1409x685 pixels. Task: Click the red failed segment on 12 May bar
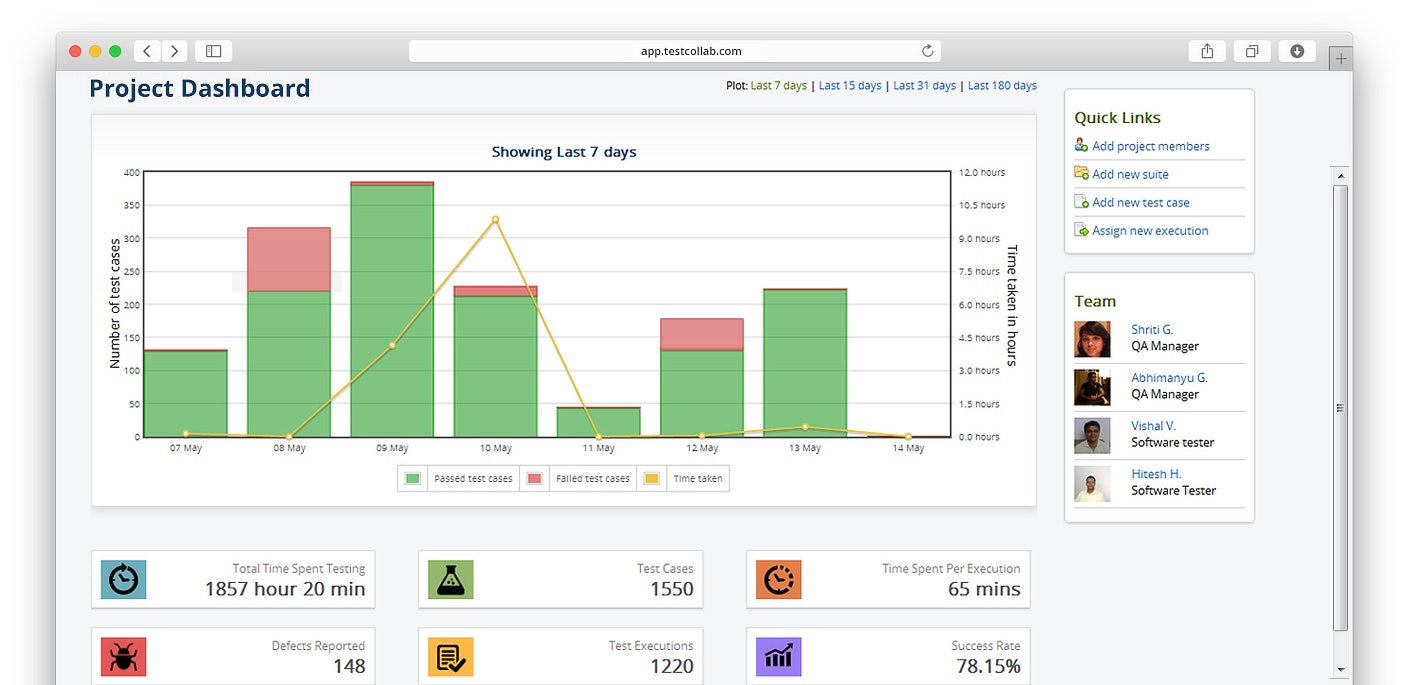702,334
